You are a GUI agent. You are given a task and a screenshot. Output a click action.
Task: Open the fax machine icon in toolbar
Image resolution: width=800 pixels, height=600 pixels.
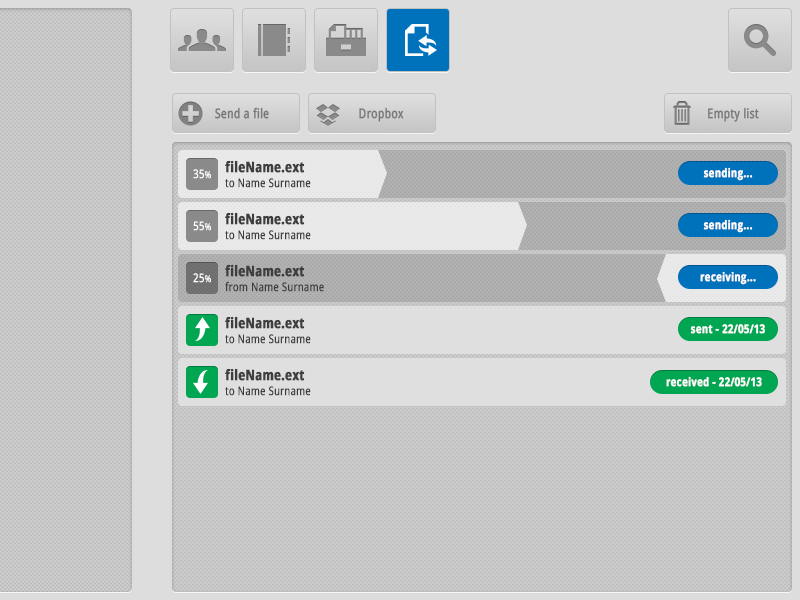point(346,40)
